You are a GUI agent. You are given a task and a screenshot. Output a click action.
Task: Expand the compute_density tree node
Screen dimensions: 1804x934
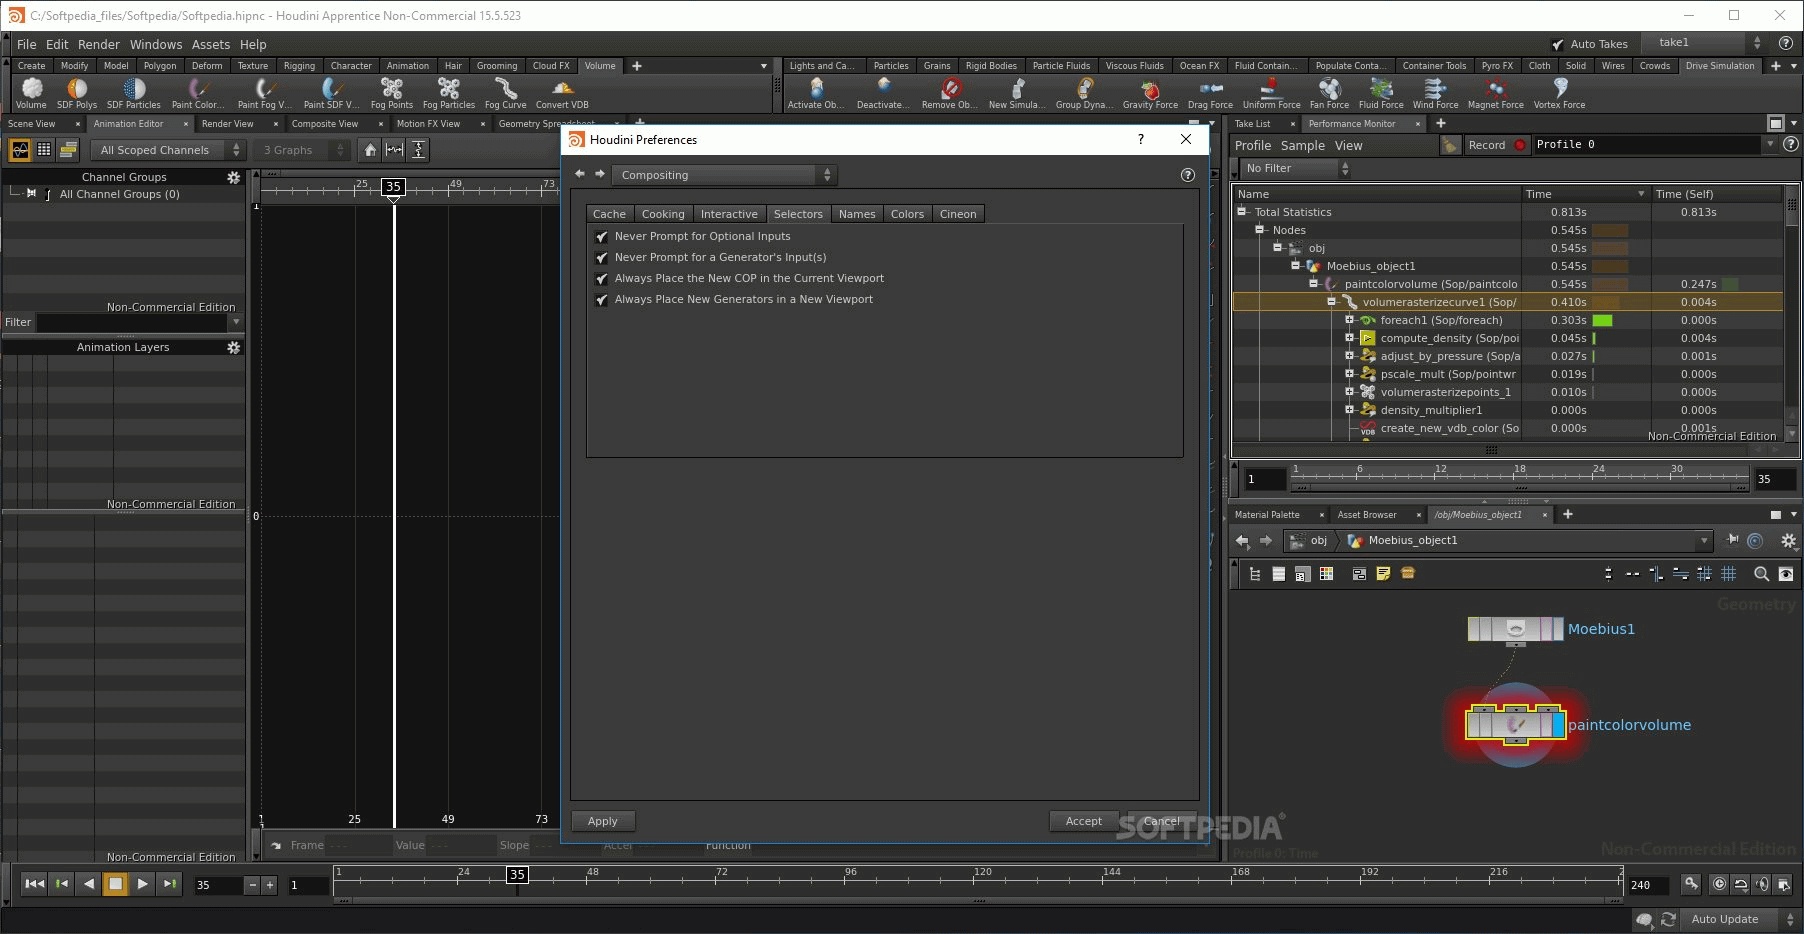pos(1349,338)
